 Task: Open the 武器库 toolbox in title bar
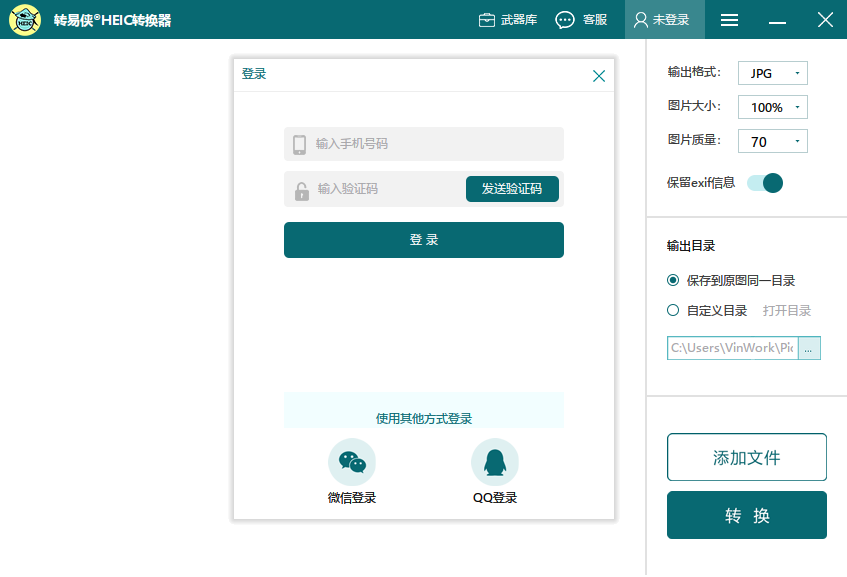(508, 20)
